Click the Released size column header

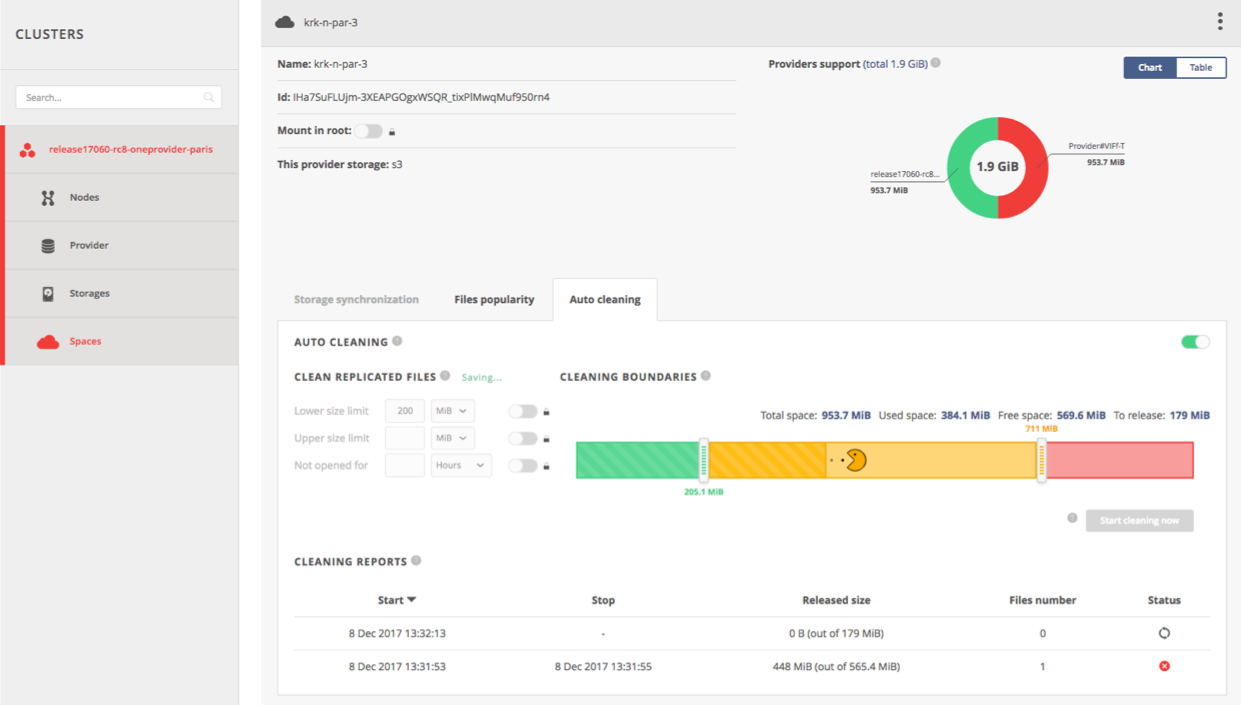836,600
